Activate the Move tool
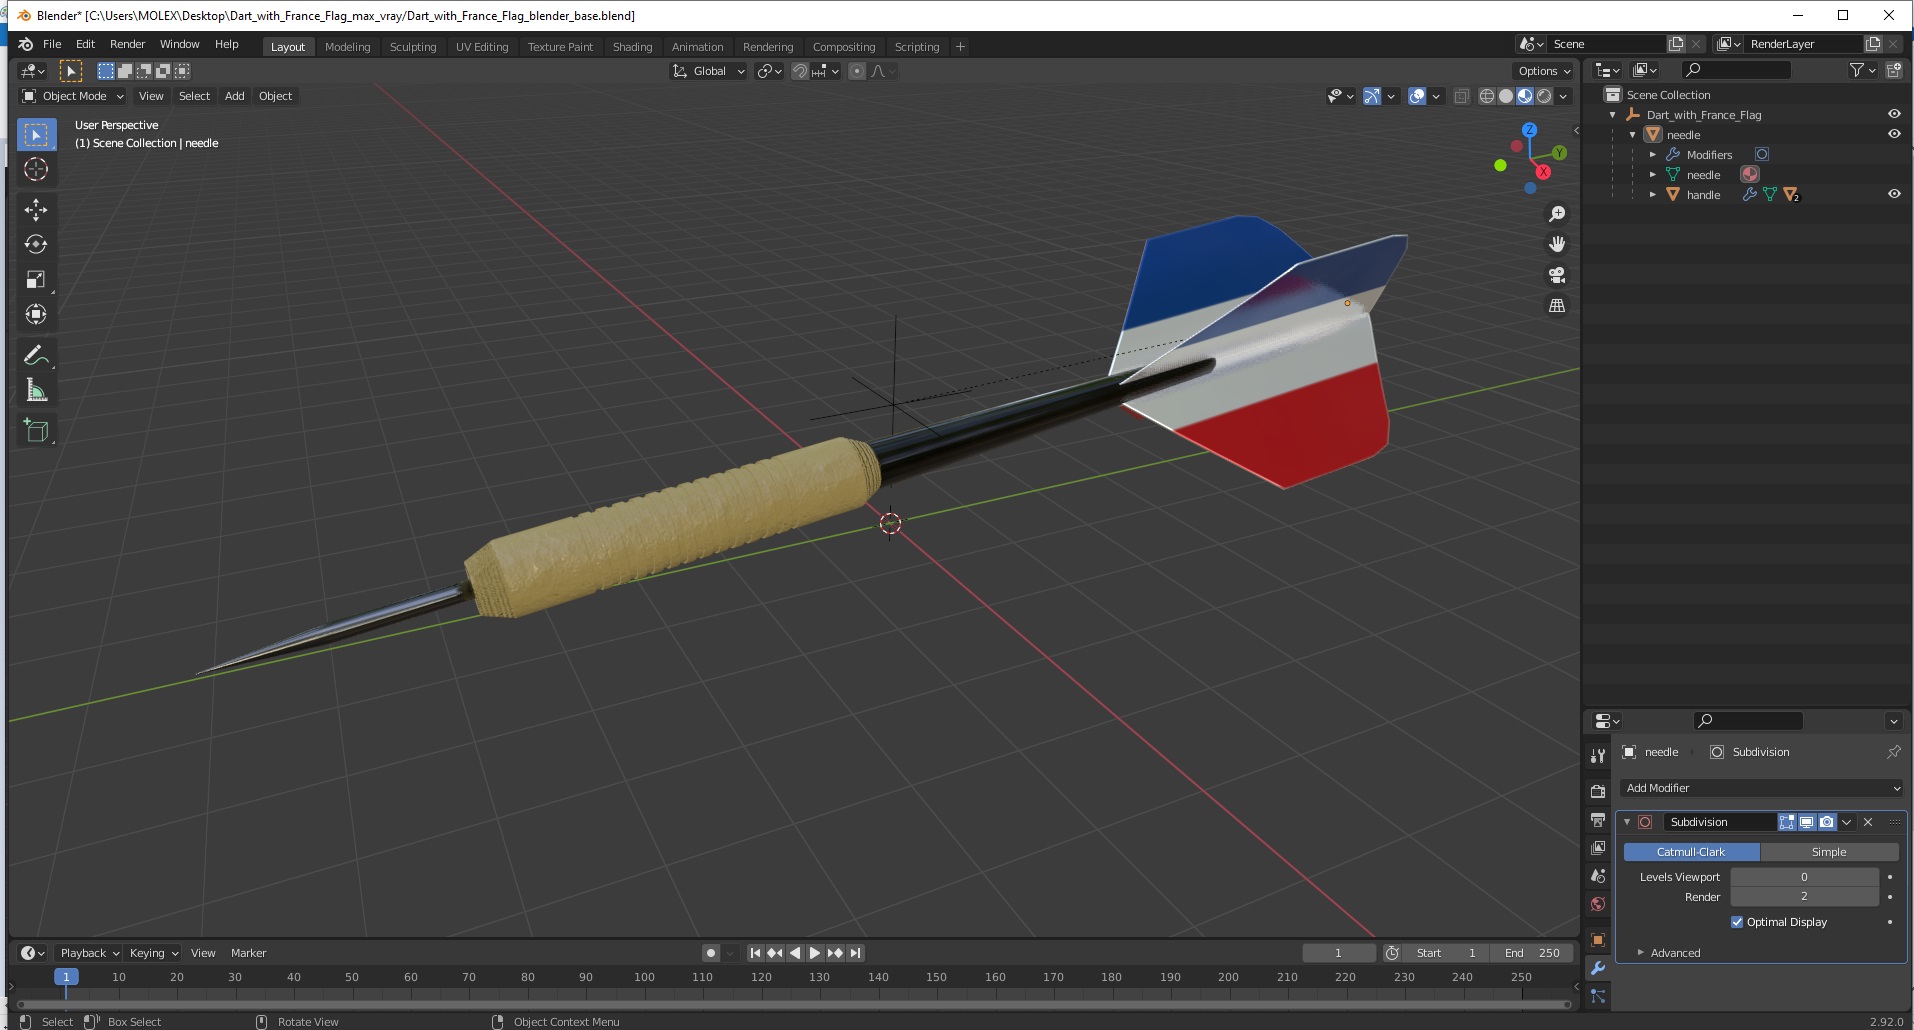Image resolution: width=1914 pixels, height=1030 pixels. [x=36, y=209]
